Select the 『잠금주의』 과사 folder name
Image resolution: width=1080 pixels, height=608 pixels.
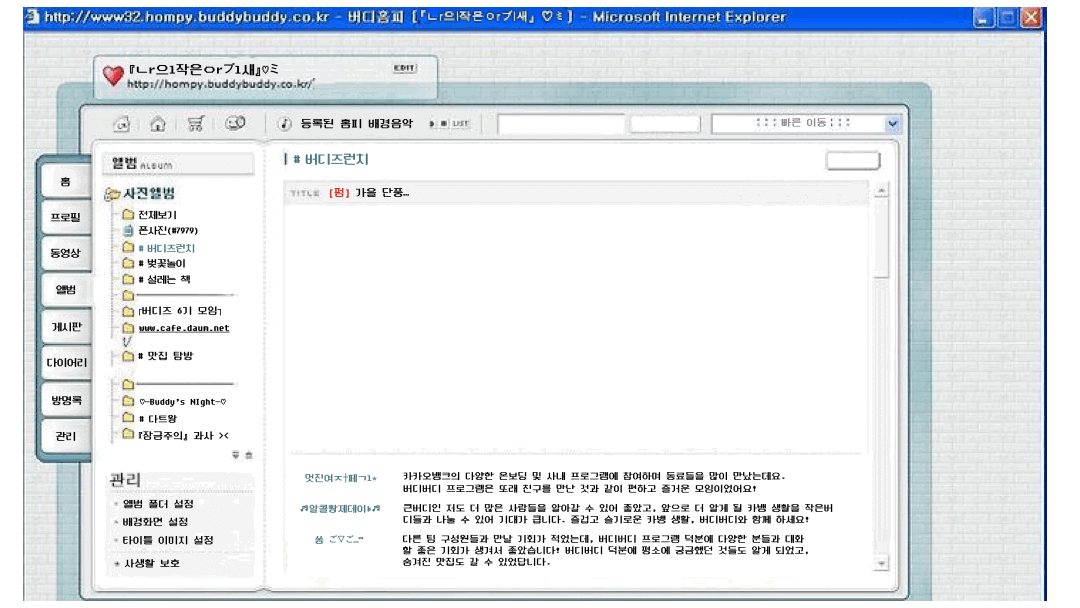click(183, 435)
